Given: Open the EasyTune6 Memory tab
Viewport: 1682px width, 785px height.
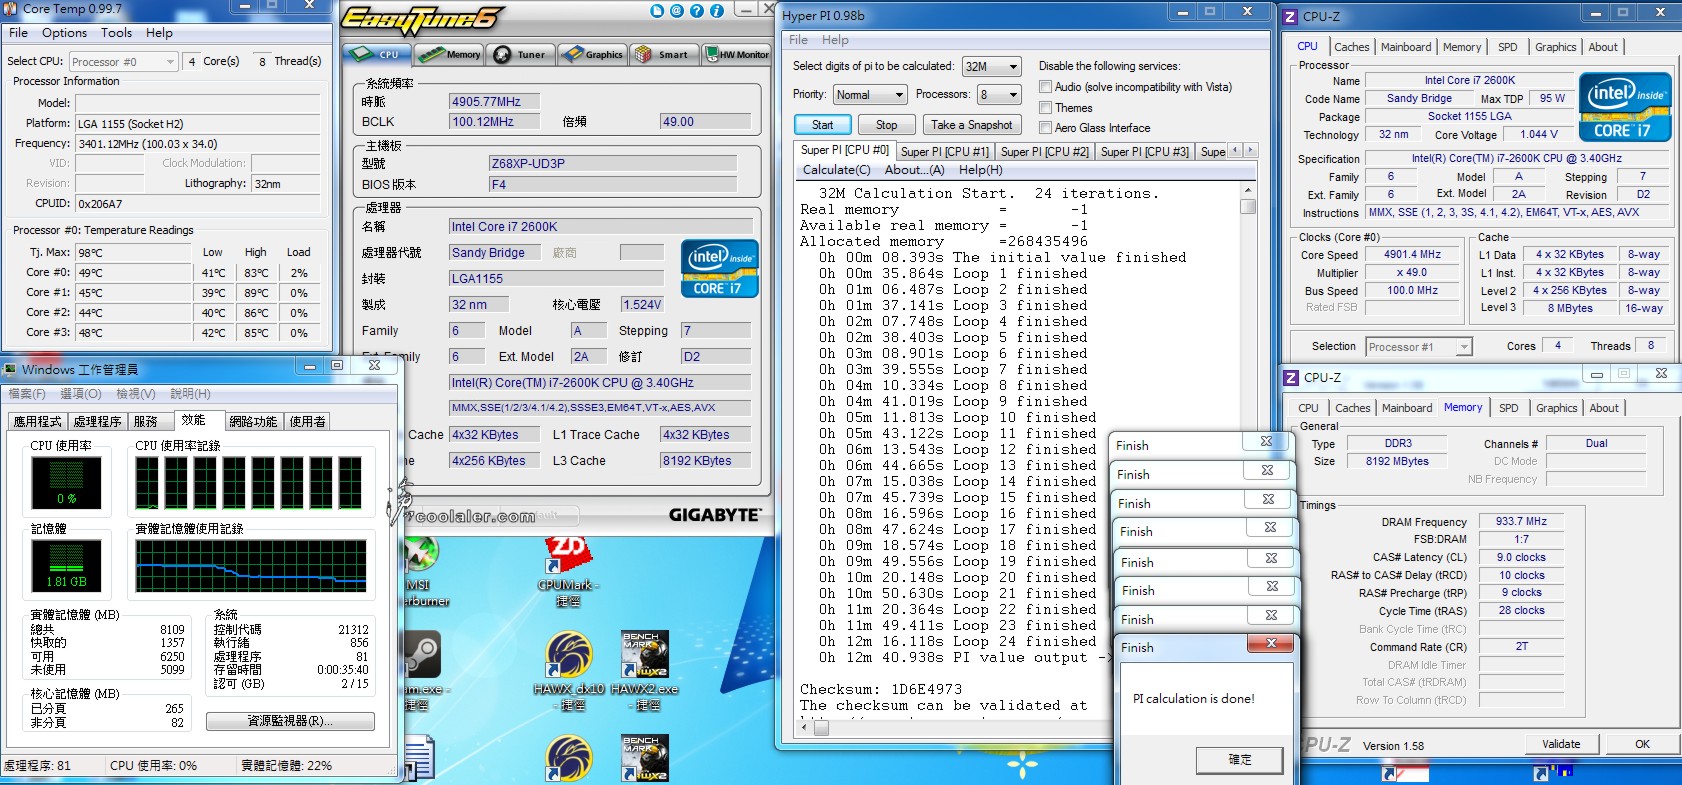Looking at the screenshot, I should 449,54.
